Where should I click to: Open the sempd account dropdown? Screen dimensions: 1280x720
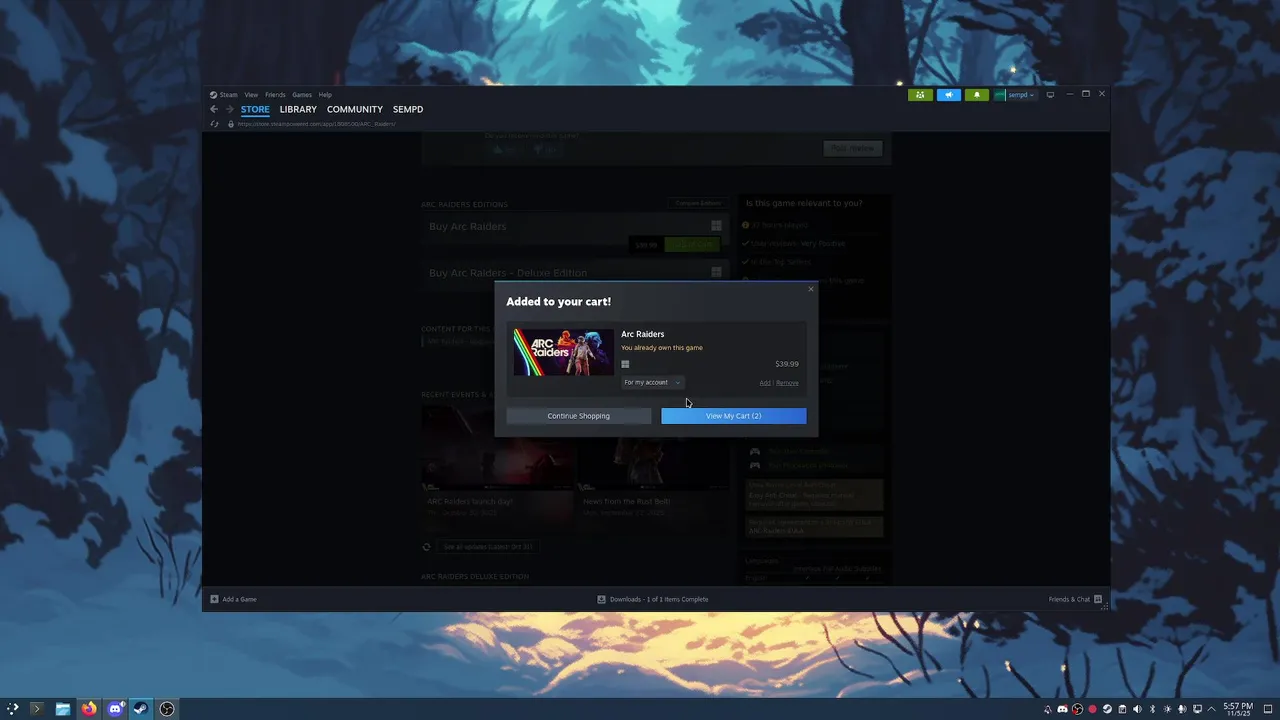[1015, 95]
